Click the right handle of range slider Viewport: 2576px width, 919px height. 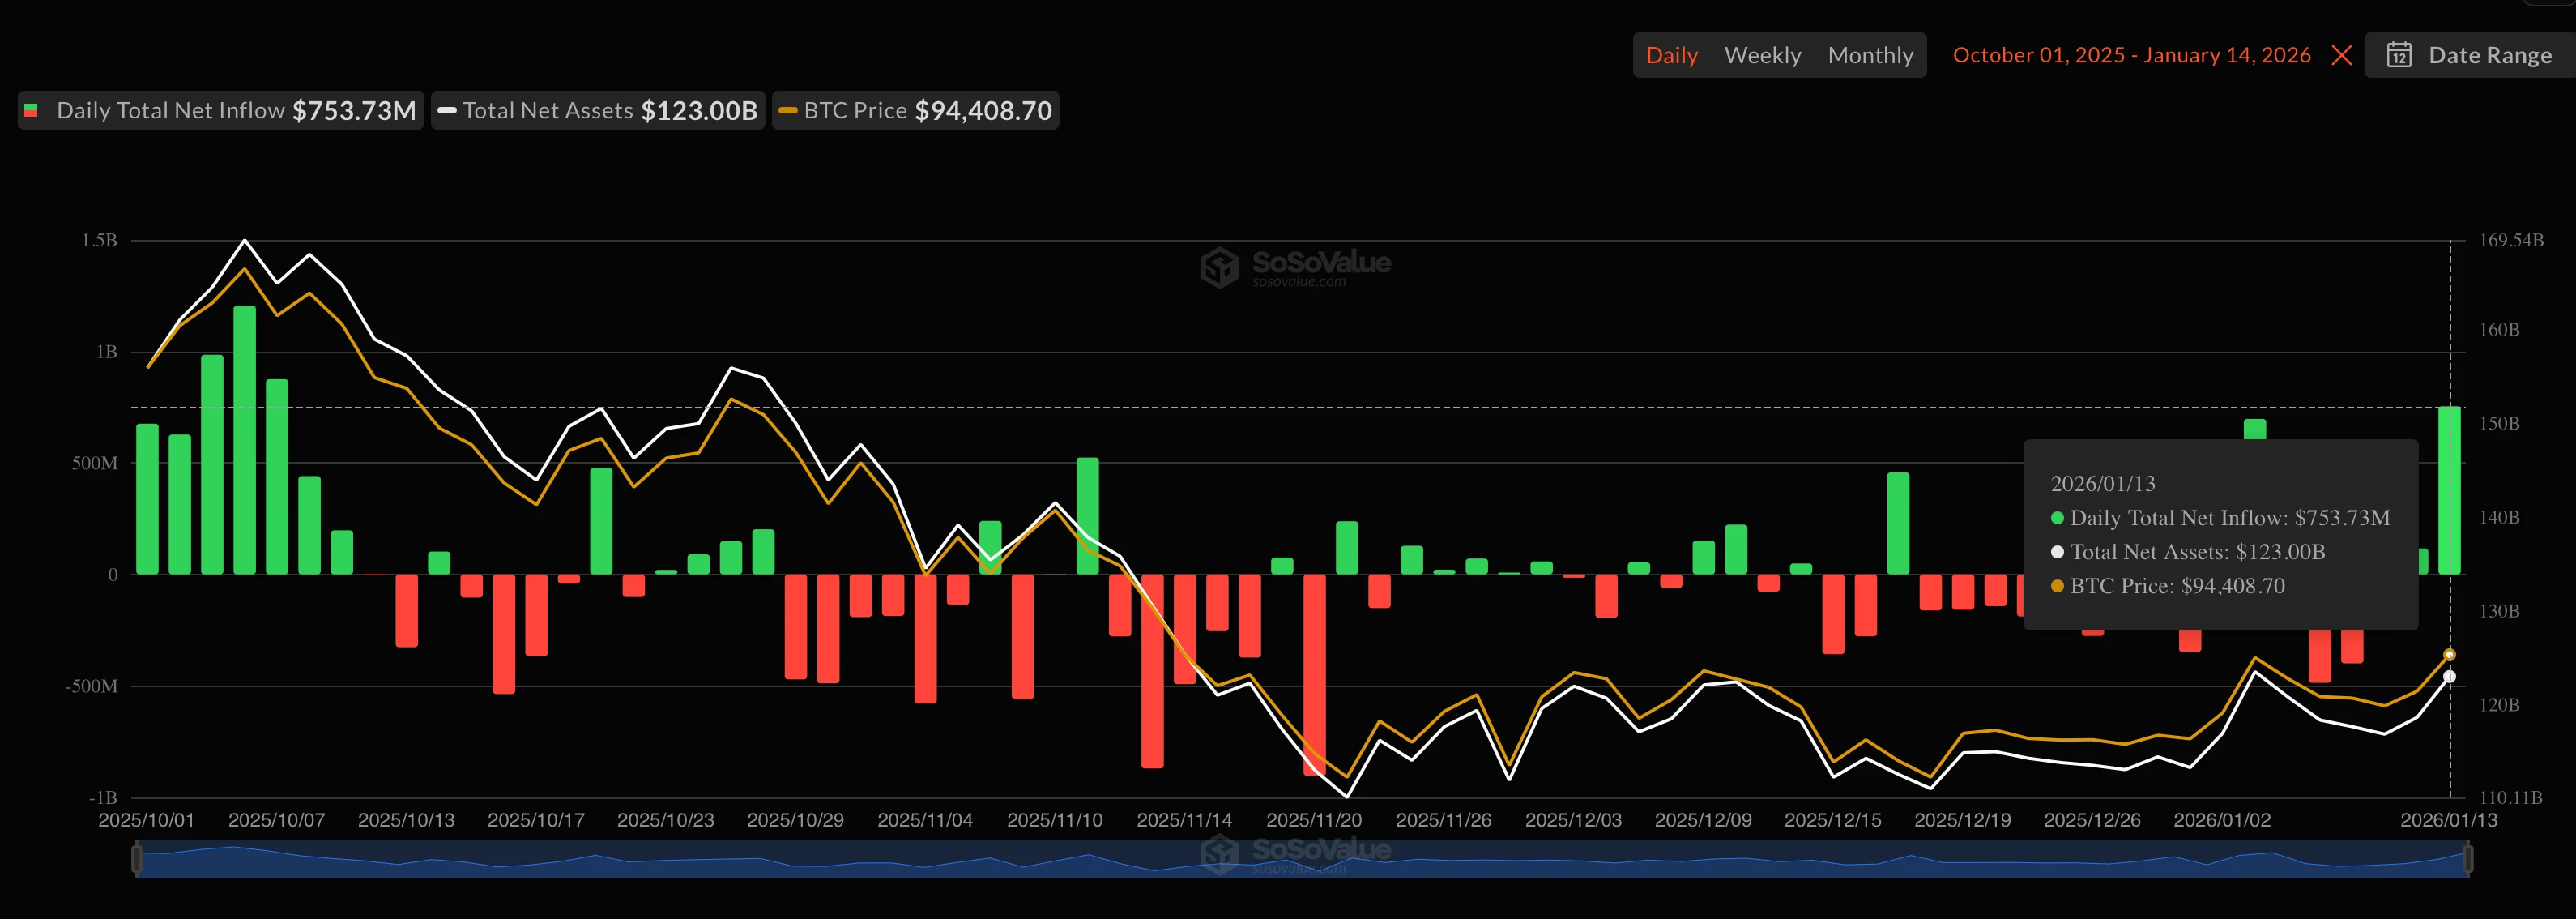tap(2467, 858)
